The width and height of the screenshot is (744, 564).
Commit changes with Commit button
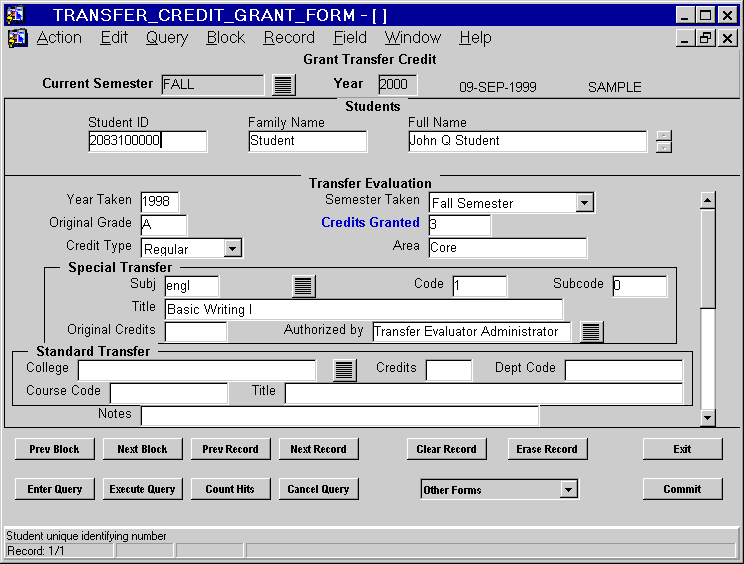[x=682, y=489]
